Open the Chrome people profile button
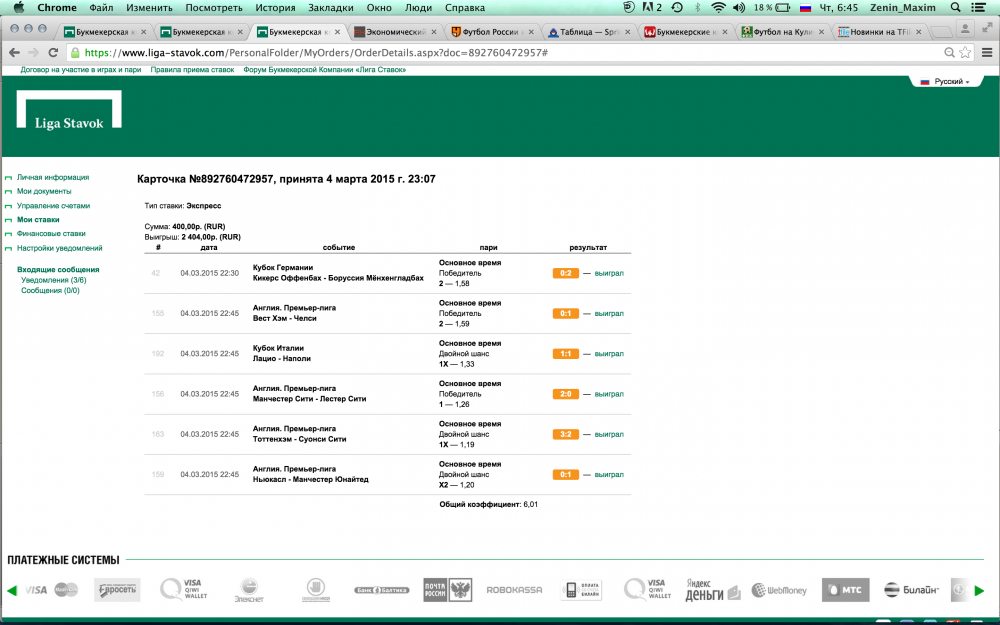 tap(965, 29)
